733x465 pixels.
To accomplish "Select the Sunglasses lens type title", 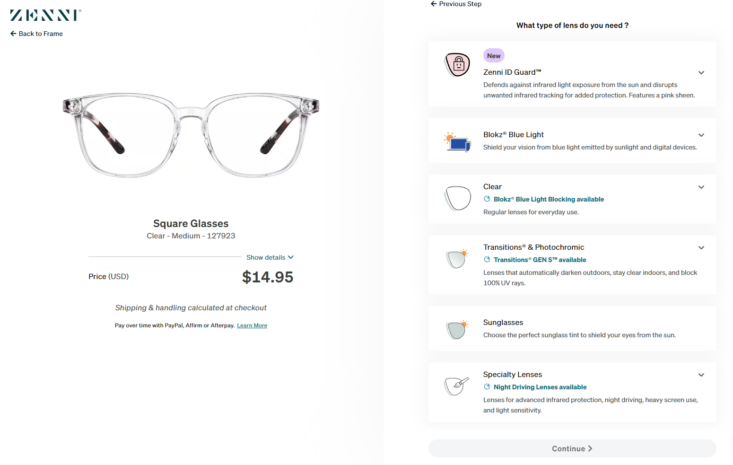I will (x=504, y=323).
